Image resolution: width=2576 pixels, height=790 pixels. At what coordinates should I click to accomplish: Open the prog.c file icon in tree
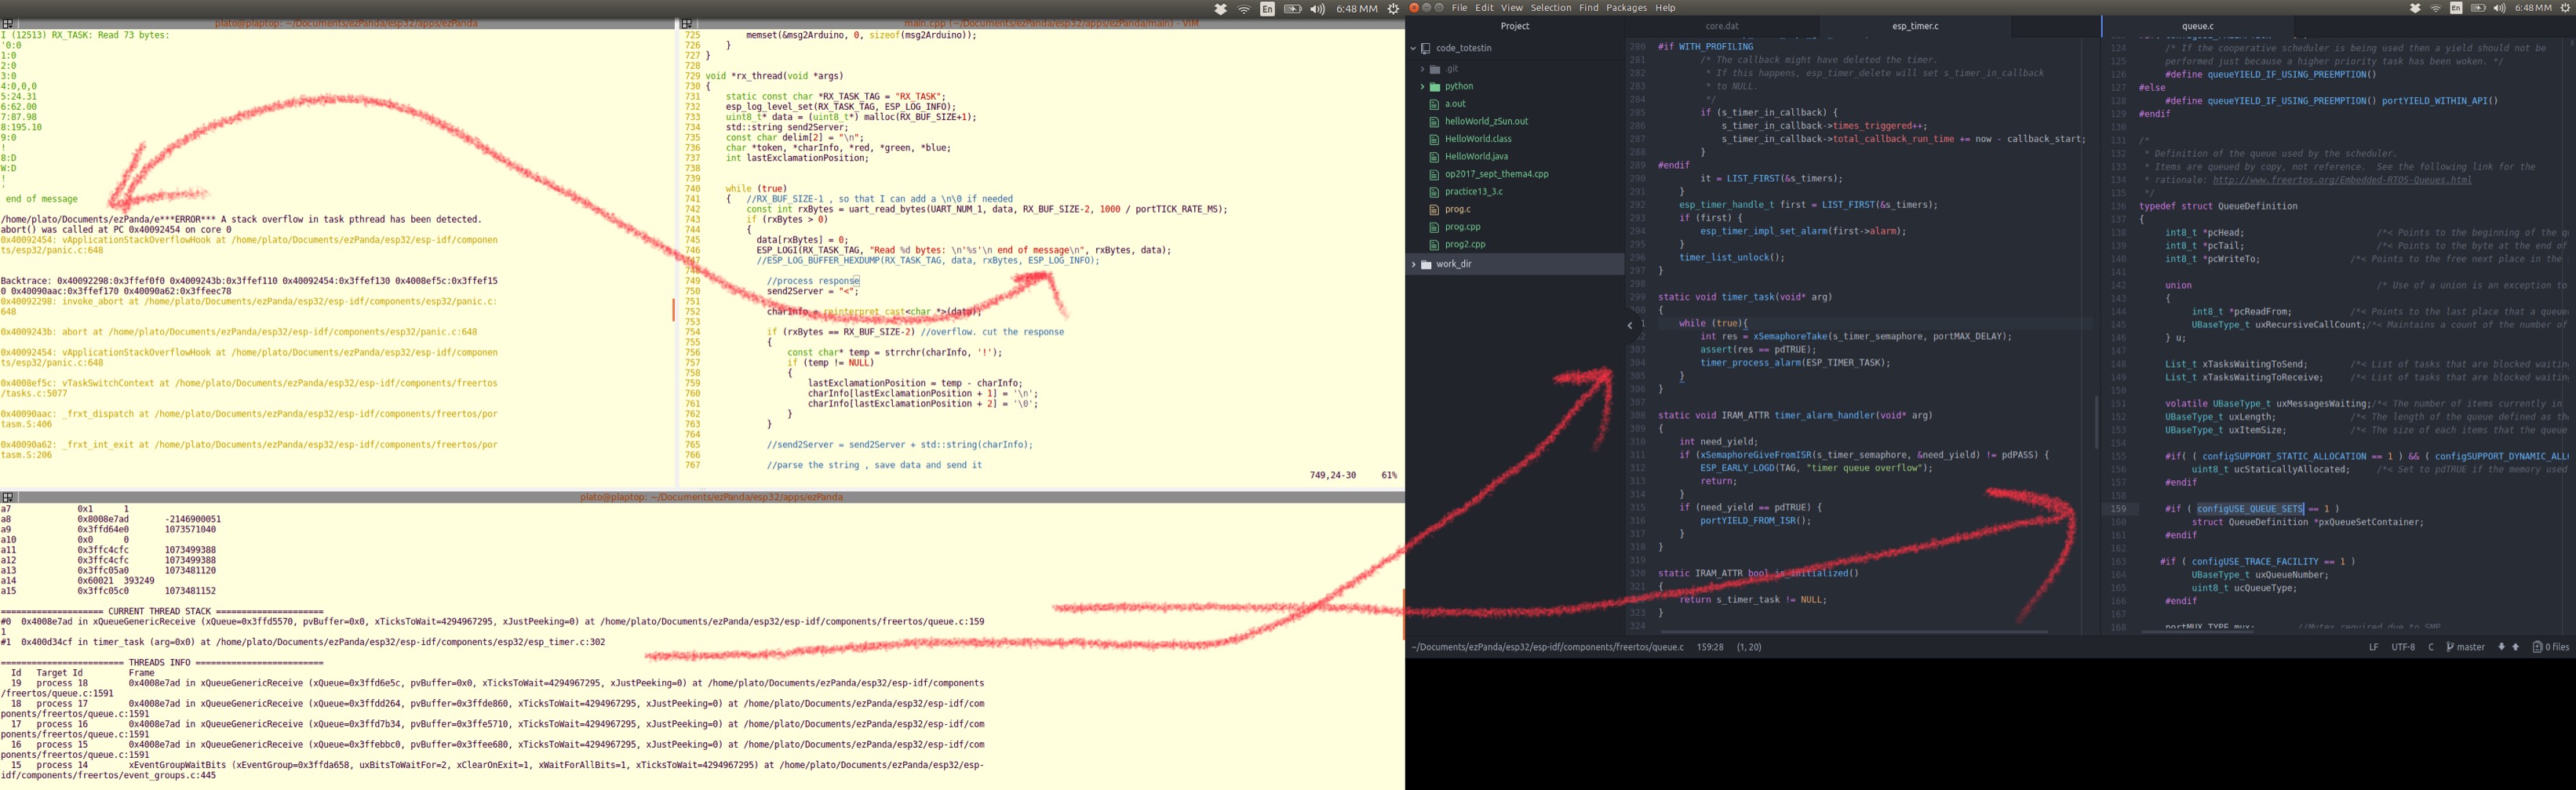pyautogui.click(x=1434, y=209)
